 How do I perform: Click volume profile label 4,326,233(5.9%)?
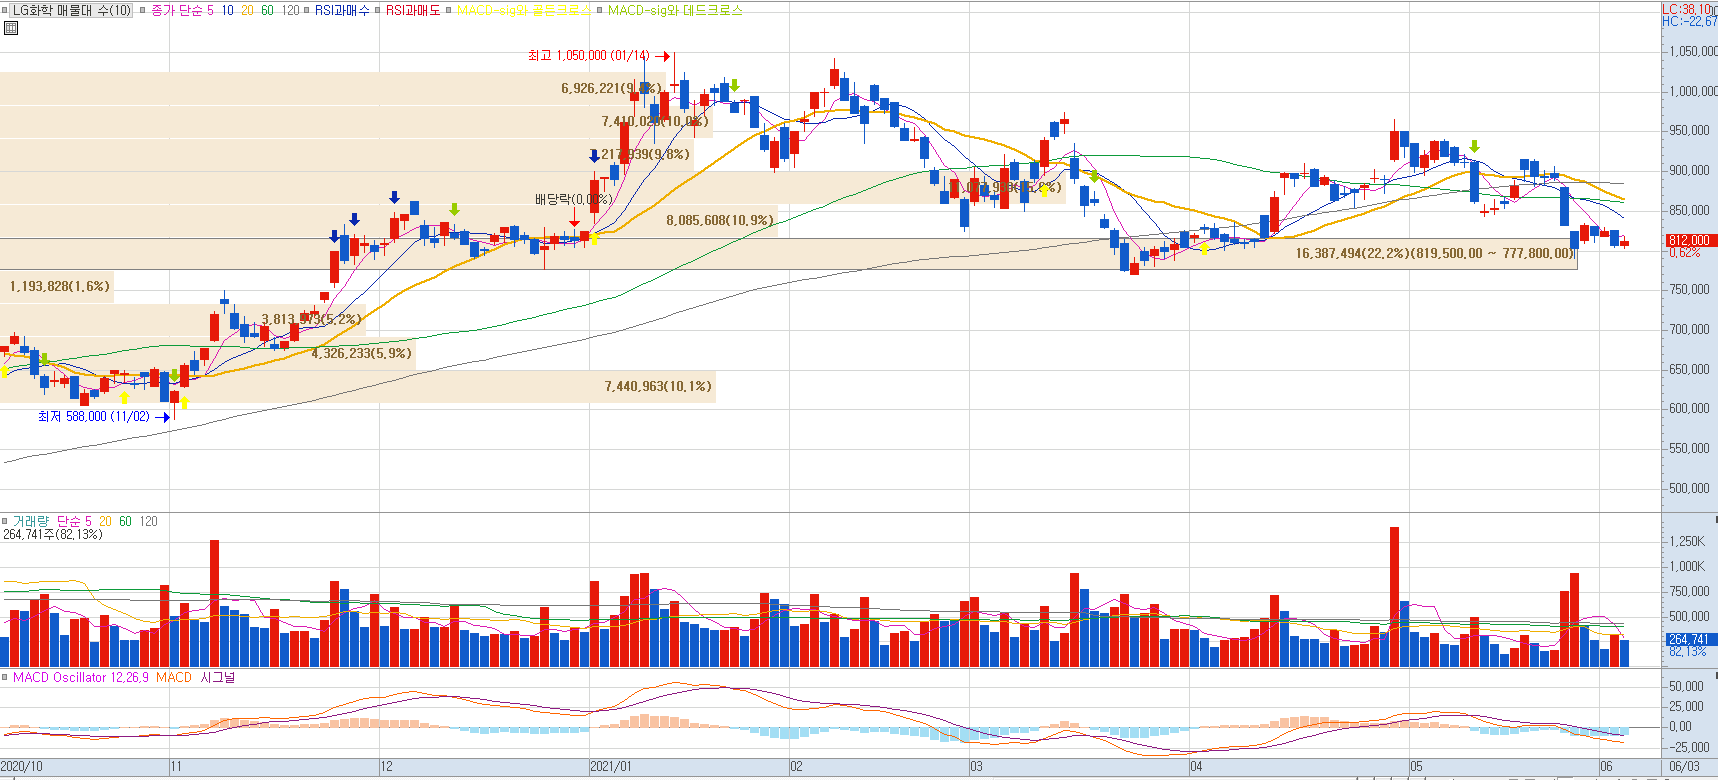pos(361,353)
